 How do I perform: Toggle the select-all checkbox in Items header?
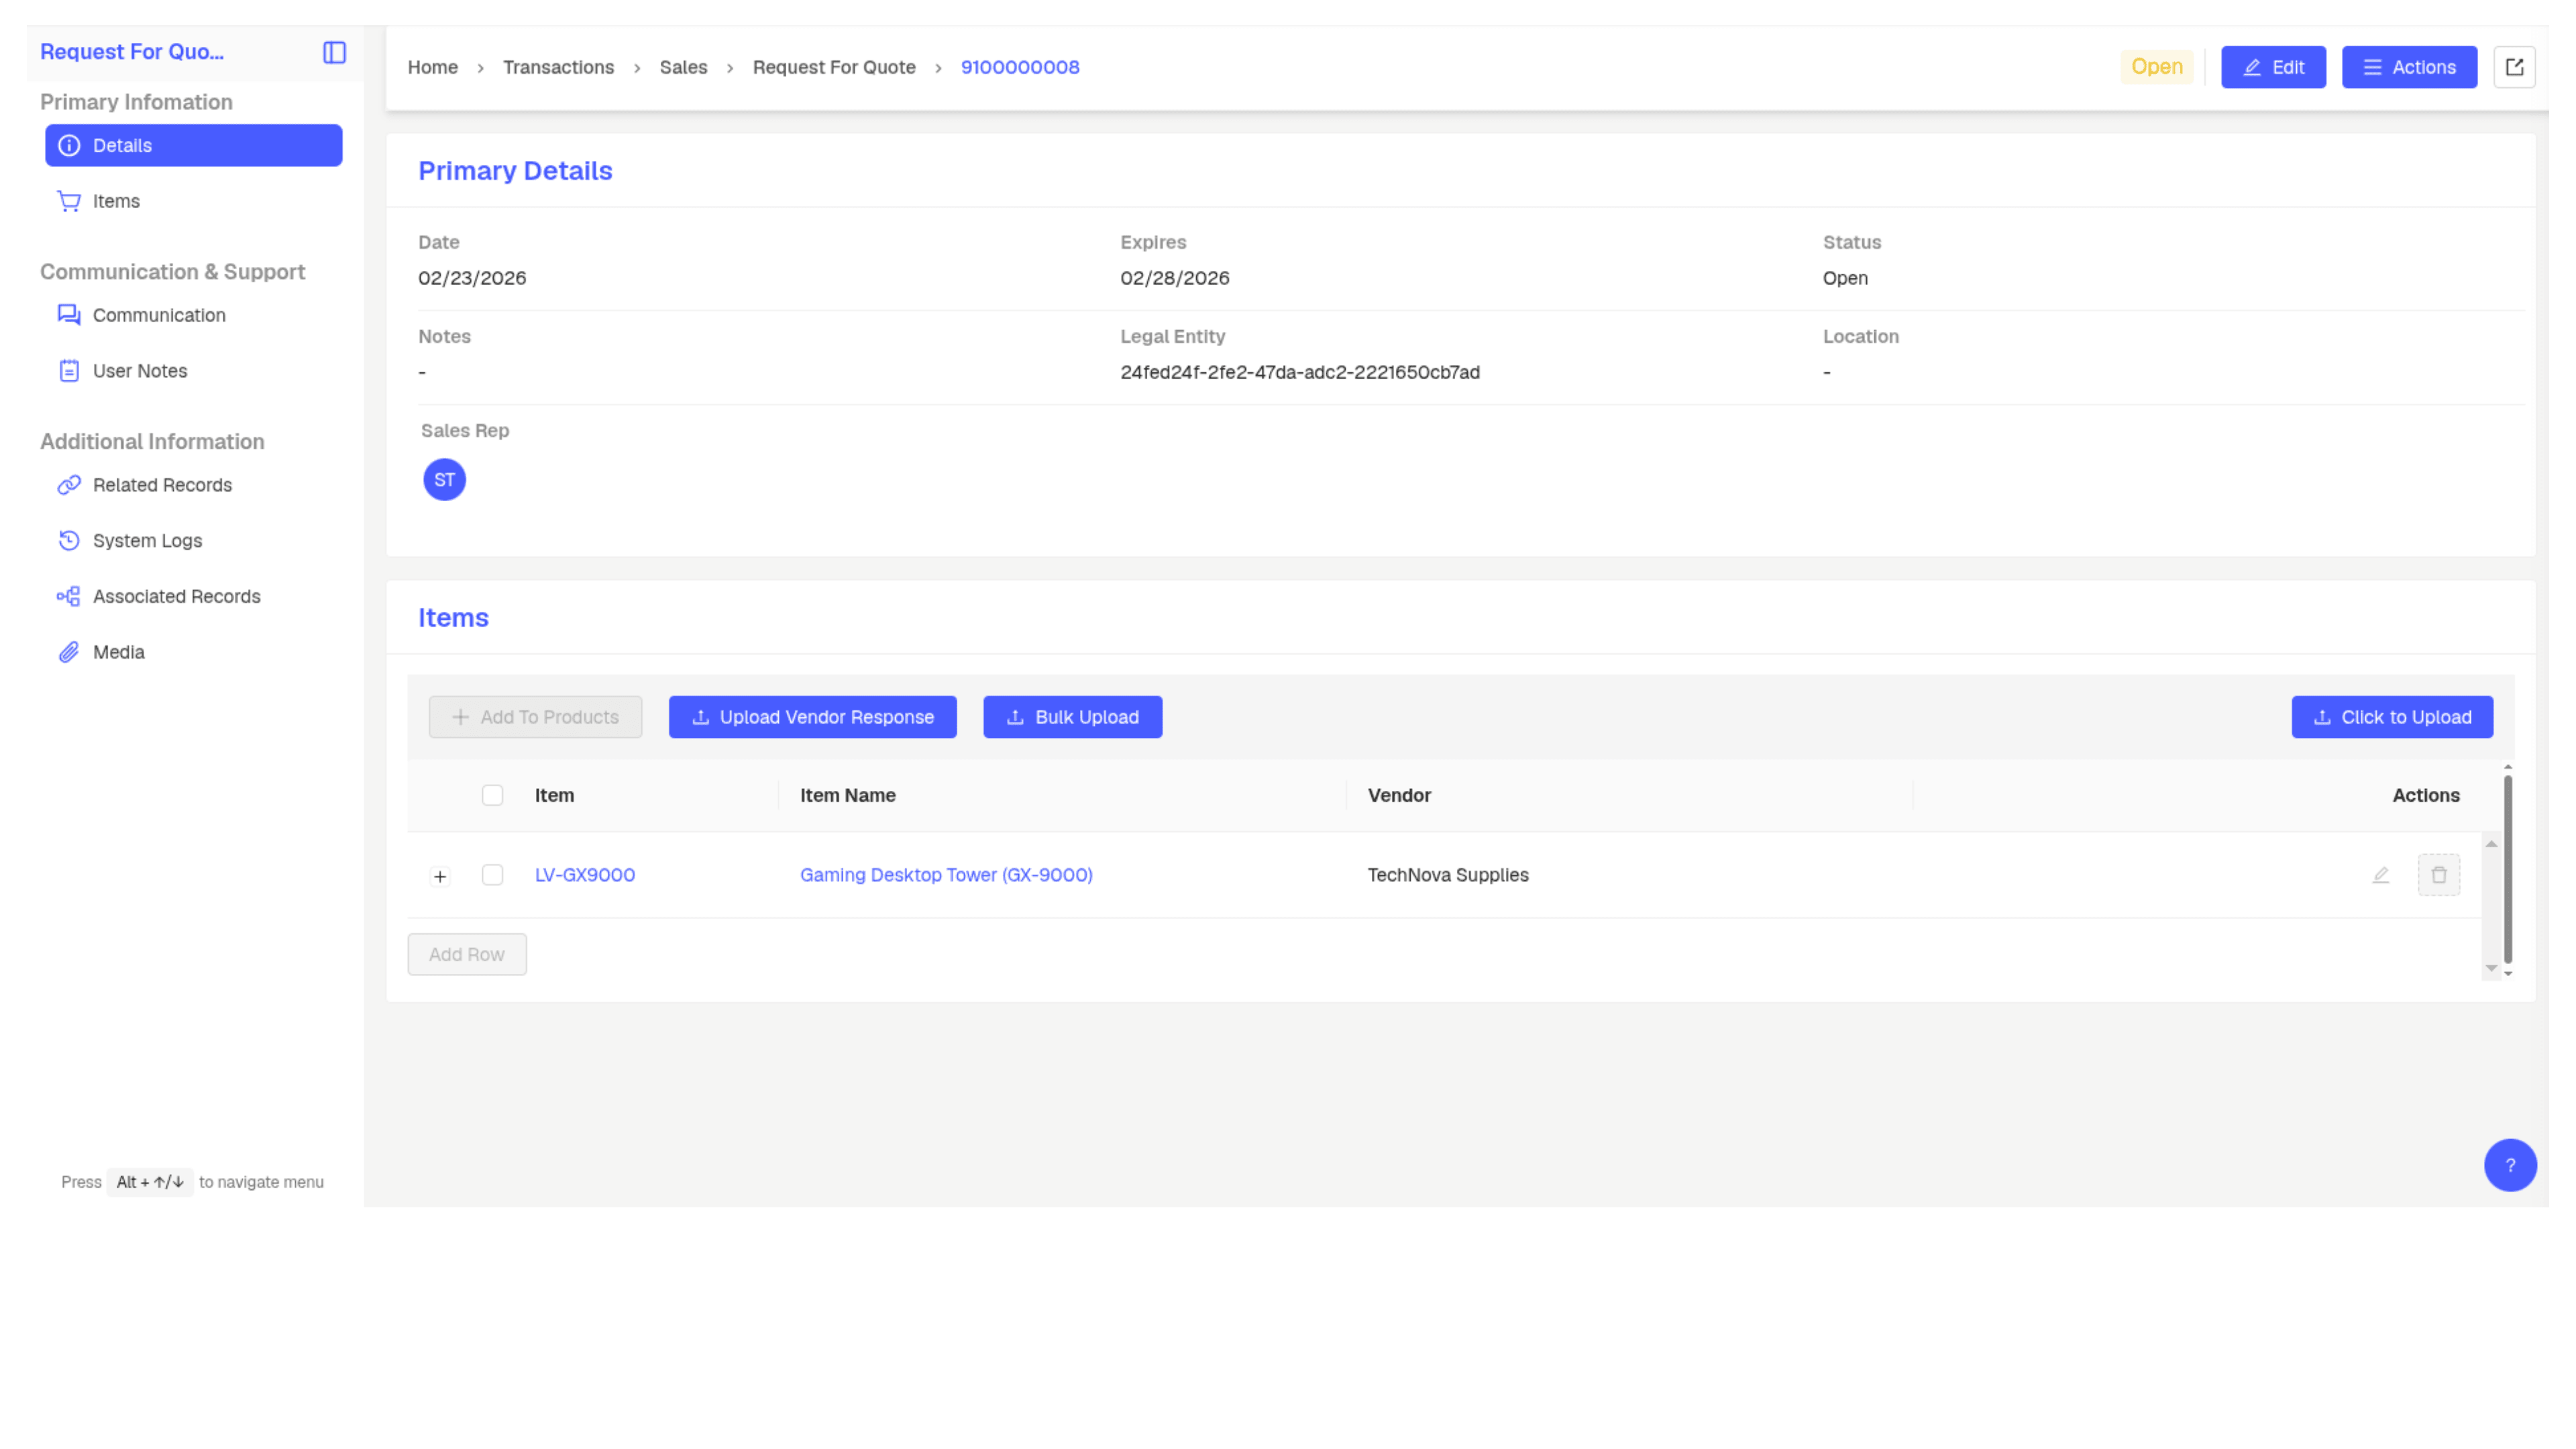(x=492, y=795)
